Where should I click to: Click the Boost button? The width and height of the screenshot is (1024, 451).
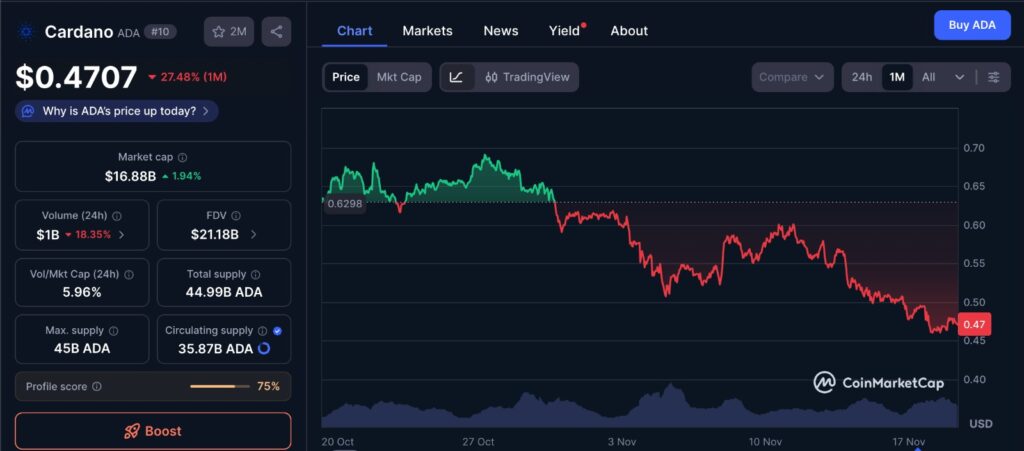(x=153, y=431)
